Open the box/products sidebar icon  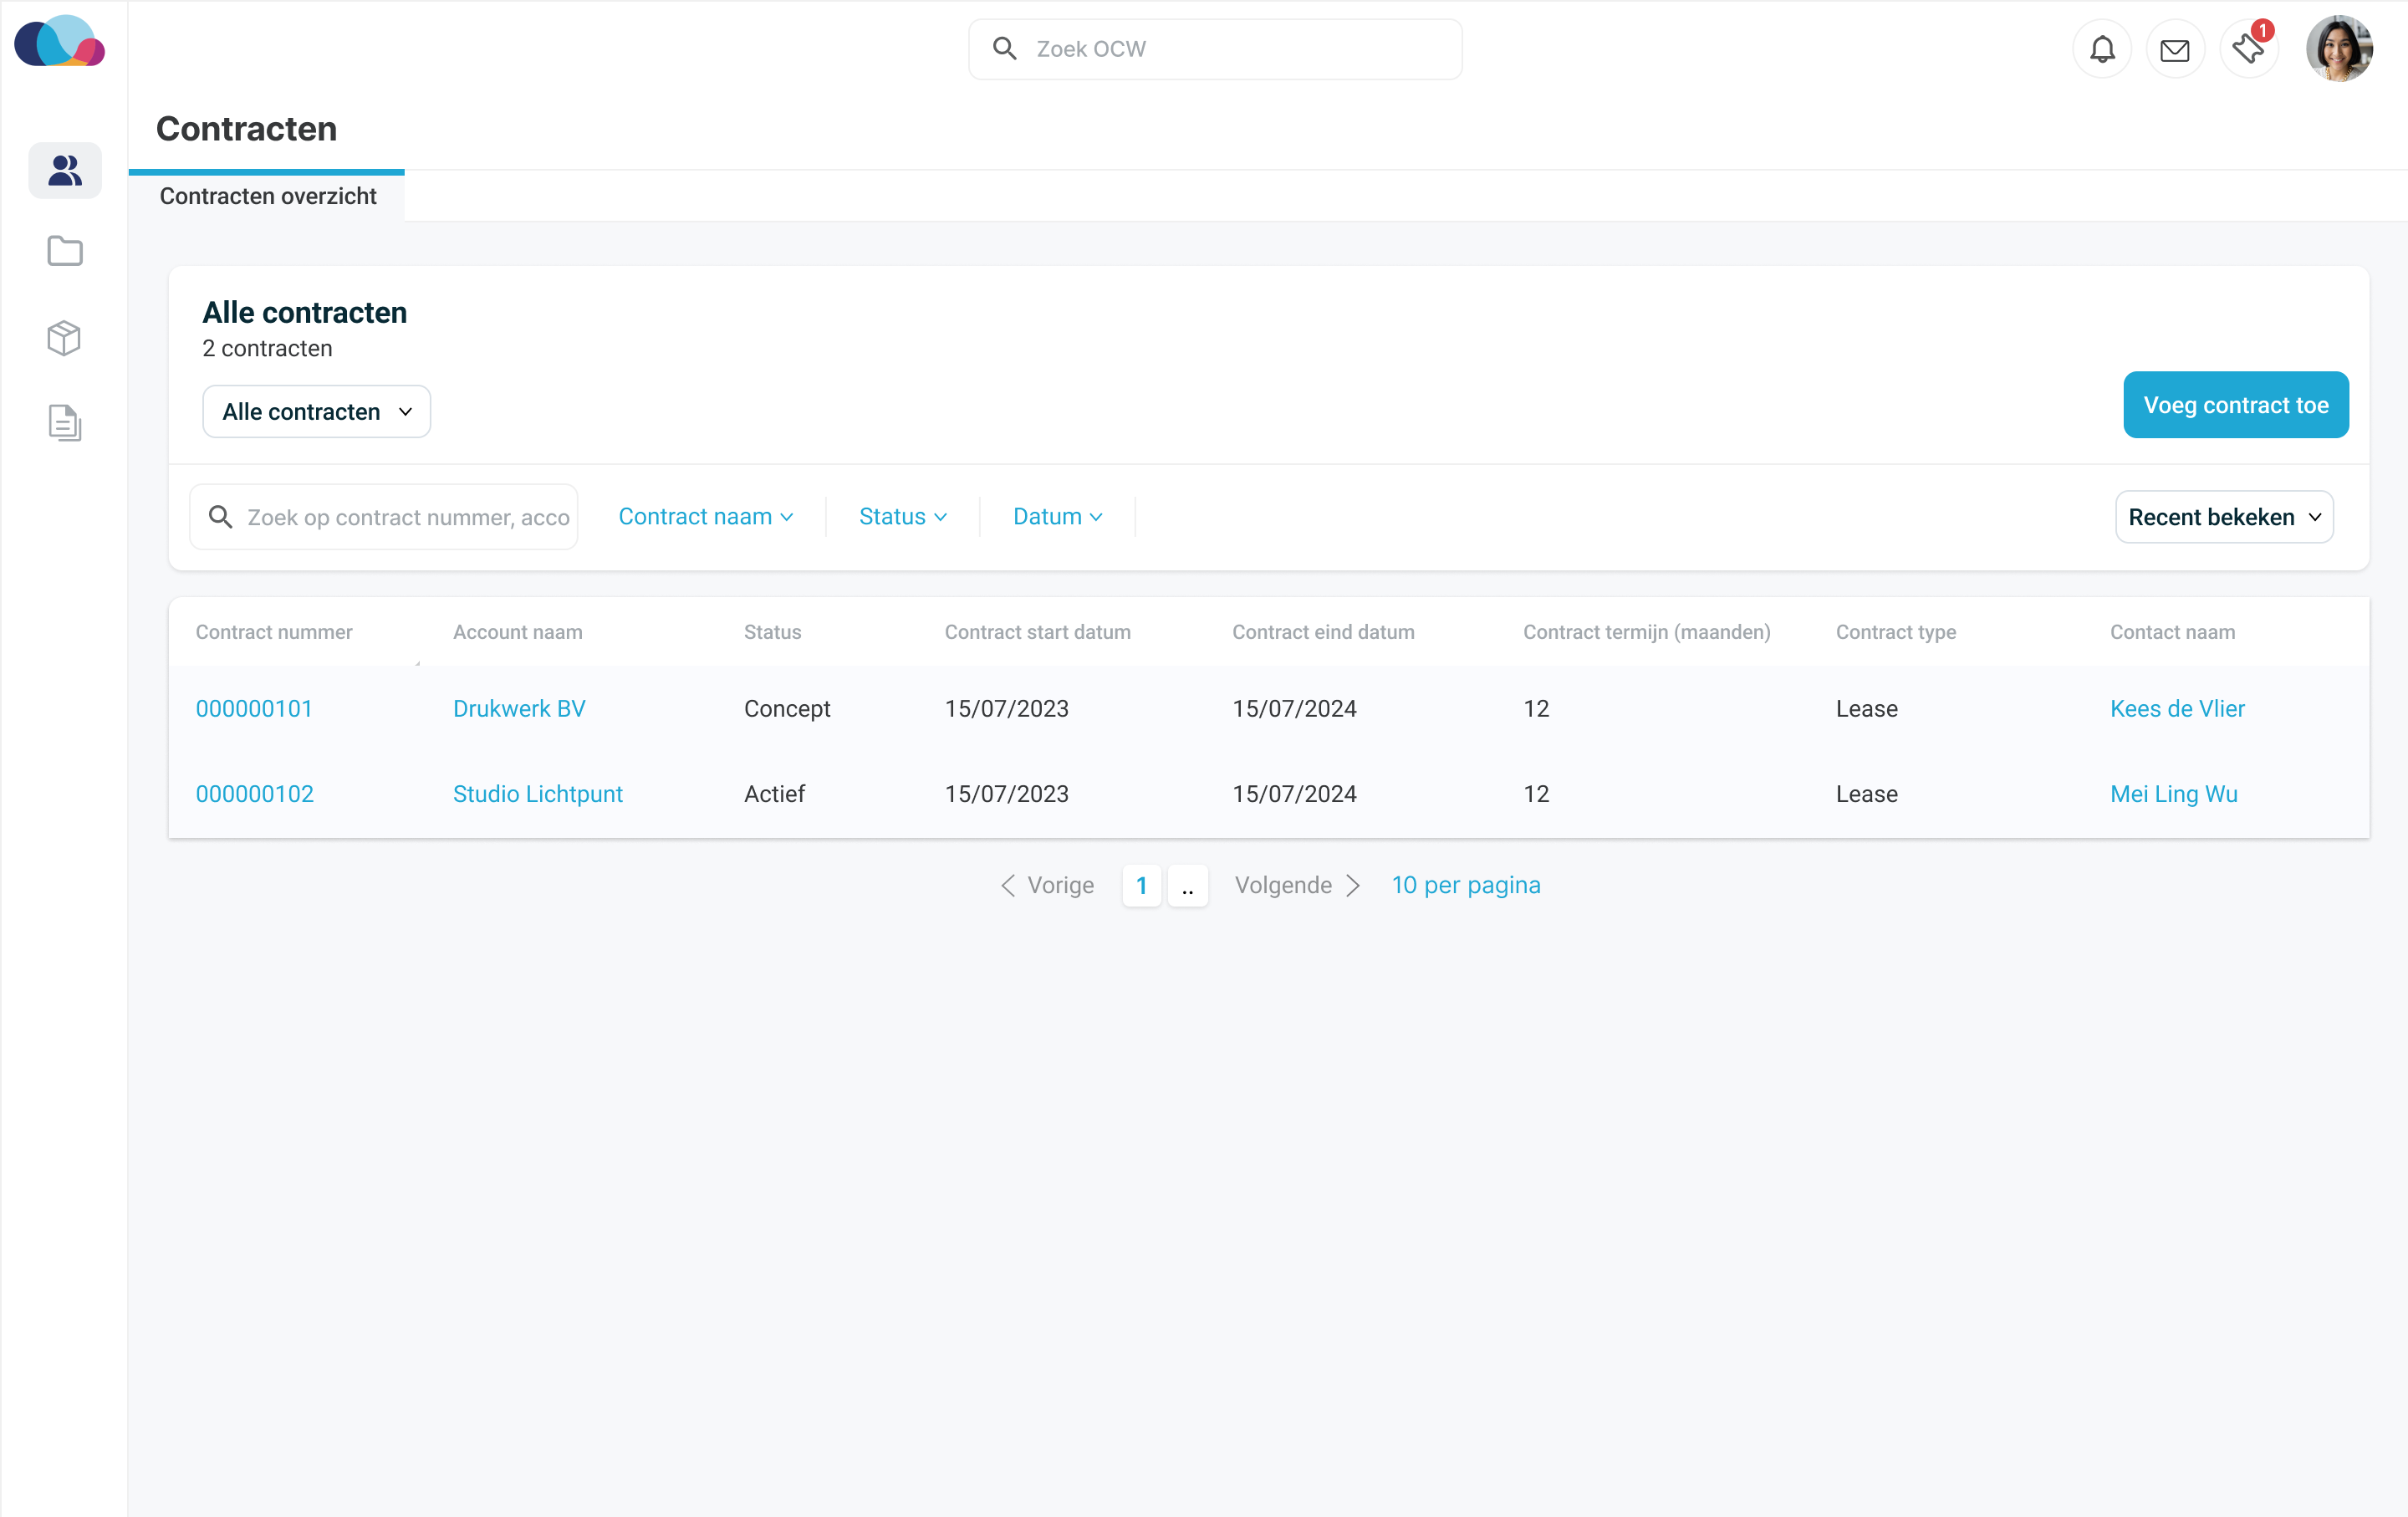[64, 338]
